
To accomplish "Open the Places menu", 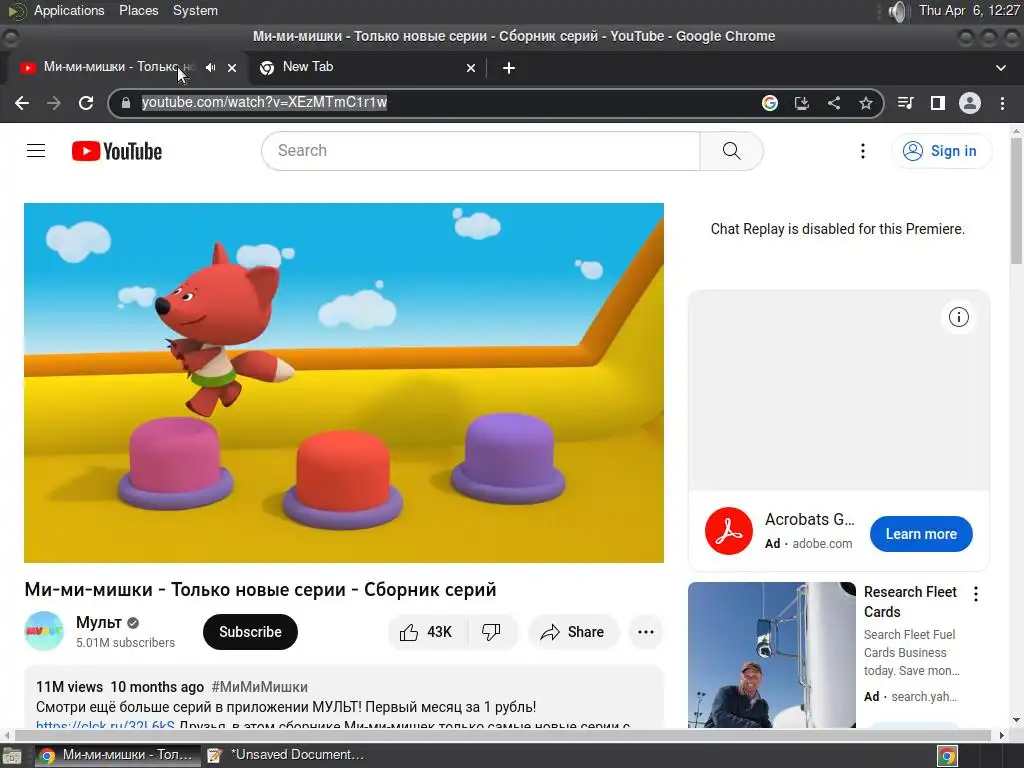I will (138, 10).
